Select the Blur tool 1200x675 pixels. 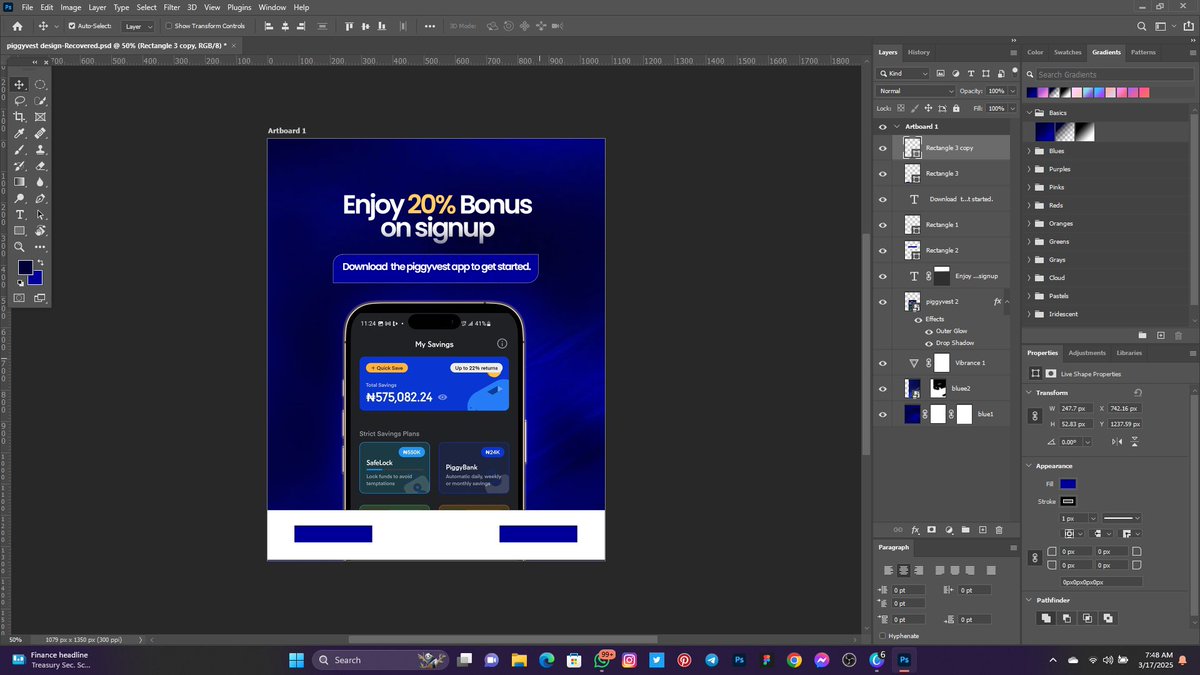point(40,182)
